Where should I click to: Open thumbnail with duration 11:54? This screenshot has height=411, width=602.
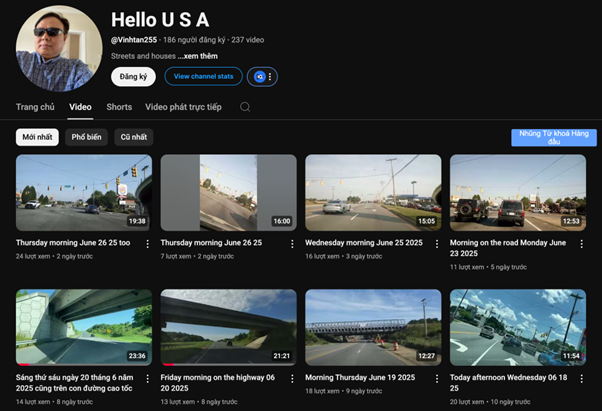(x=518, y=327)
